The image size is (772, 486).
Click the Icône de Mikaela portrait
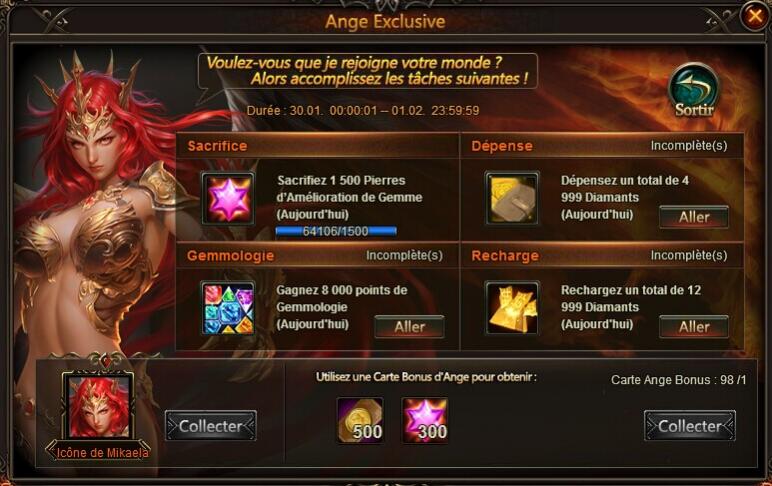(x=98, y=406)
